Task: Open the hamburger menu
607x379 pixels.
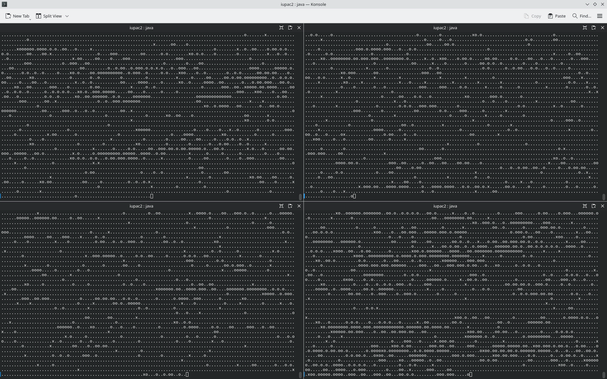Action: pos(599,16)
